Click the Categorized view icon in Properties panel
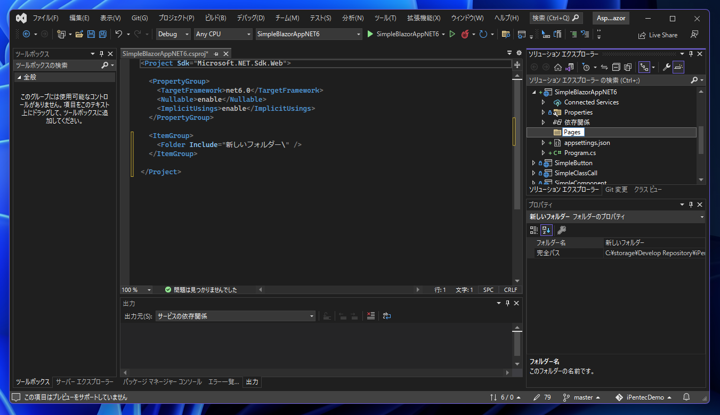The height and width of the screenshot is (415, 720). click(534, 230)
